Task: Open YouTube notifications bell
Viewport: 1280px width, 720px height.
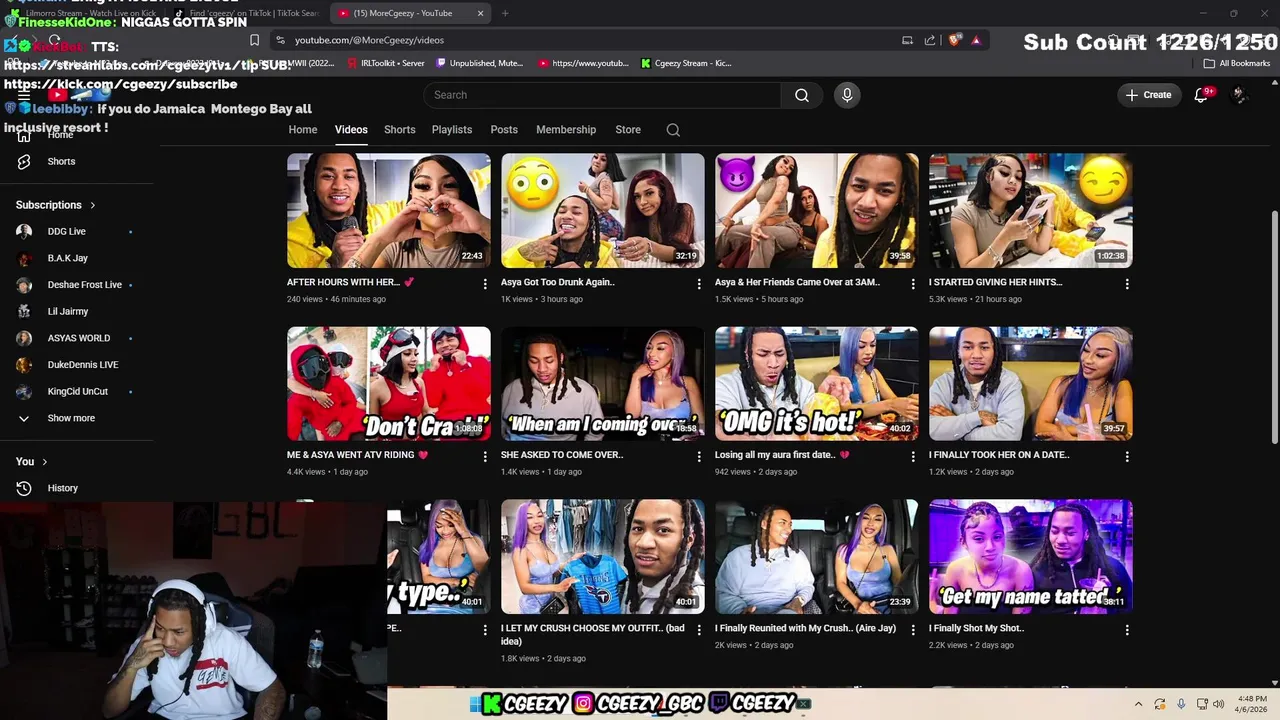Action: (x=1201, y=95)
